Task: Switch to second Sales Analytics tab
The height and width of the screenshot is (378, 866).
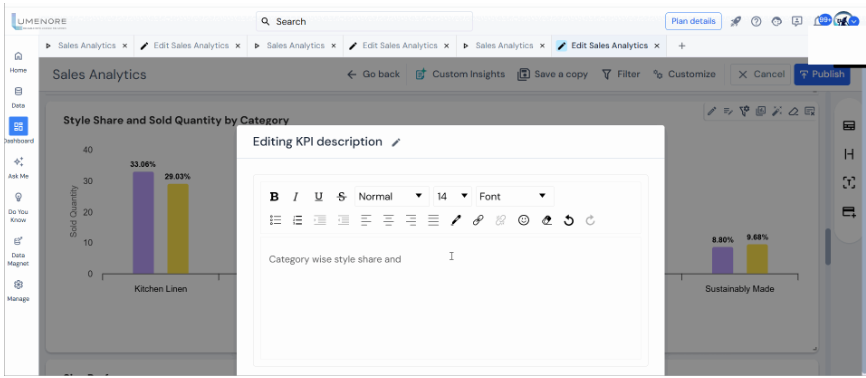Action: [x=295, y=45]
